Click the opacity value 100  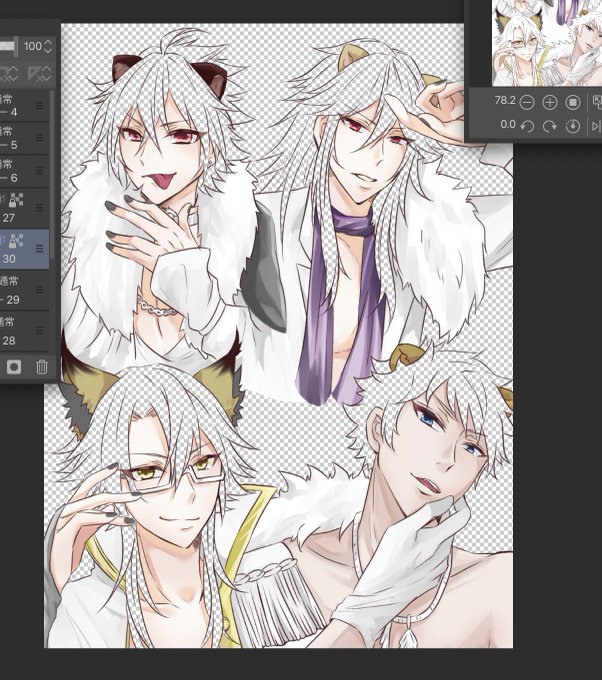(x=33, y=46)
